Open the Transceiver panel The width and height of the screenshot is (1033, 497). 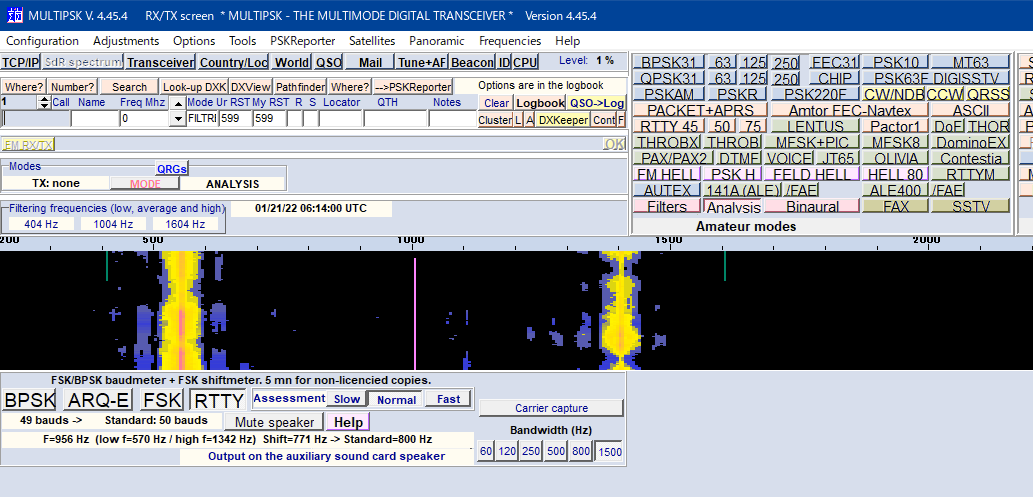(x=161, y=63)
